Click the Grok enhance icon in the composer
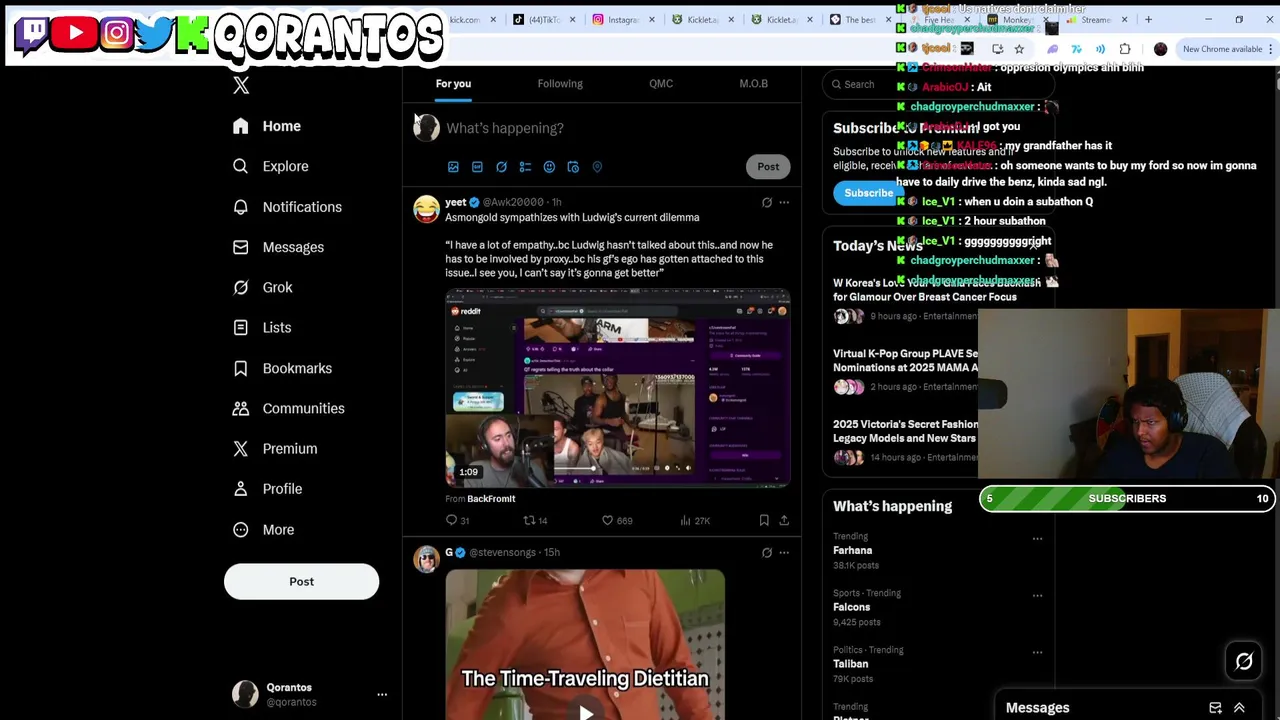The height and width of the screenshot is (720, 1280). pos(501,167)
